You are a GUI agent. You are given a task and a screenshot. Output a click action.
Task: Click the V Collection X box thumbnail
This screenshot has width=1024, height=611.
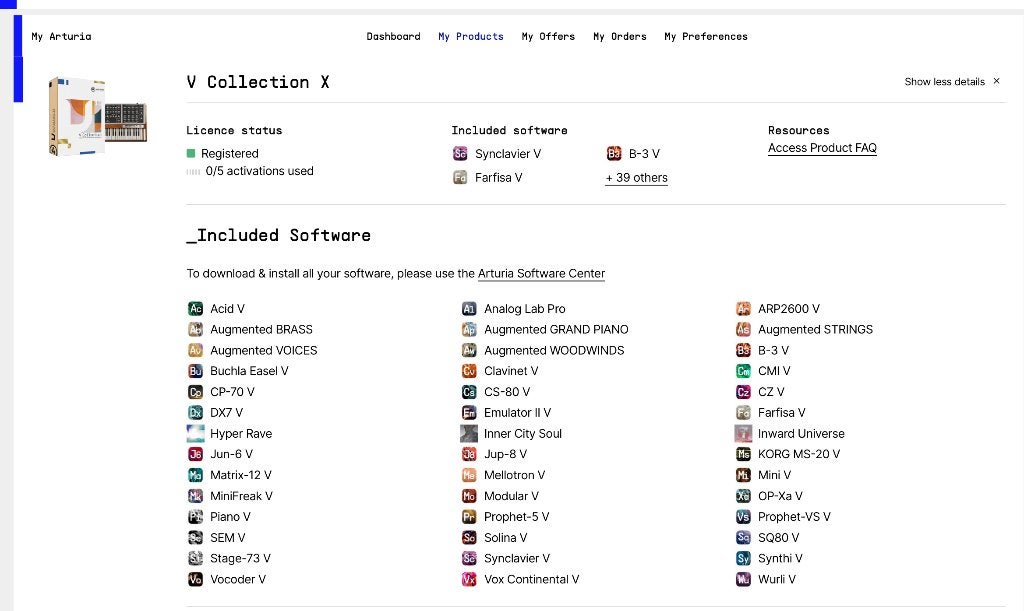point(98,116)
